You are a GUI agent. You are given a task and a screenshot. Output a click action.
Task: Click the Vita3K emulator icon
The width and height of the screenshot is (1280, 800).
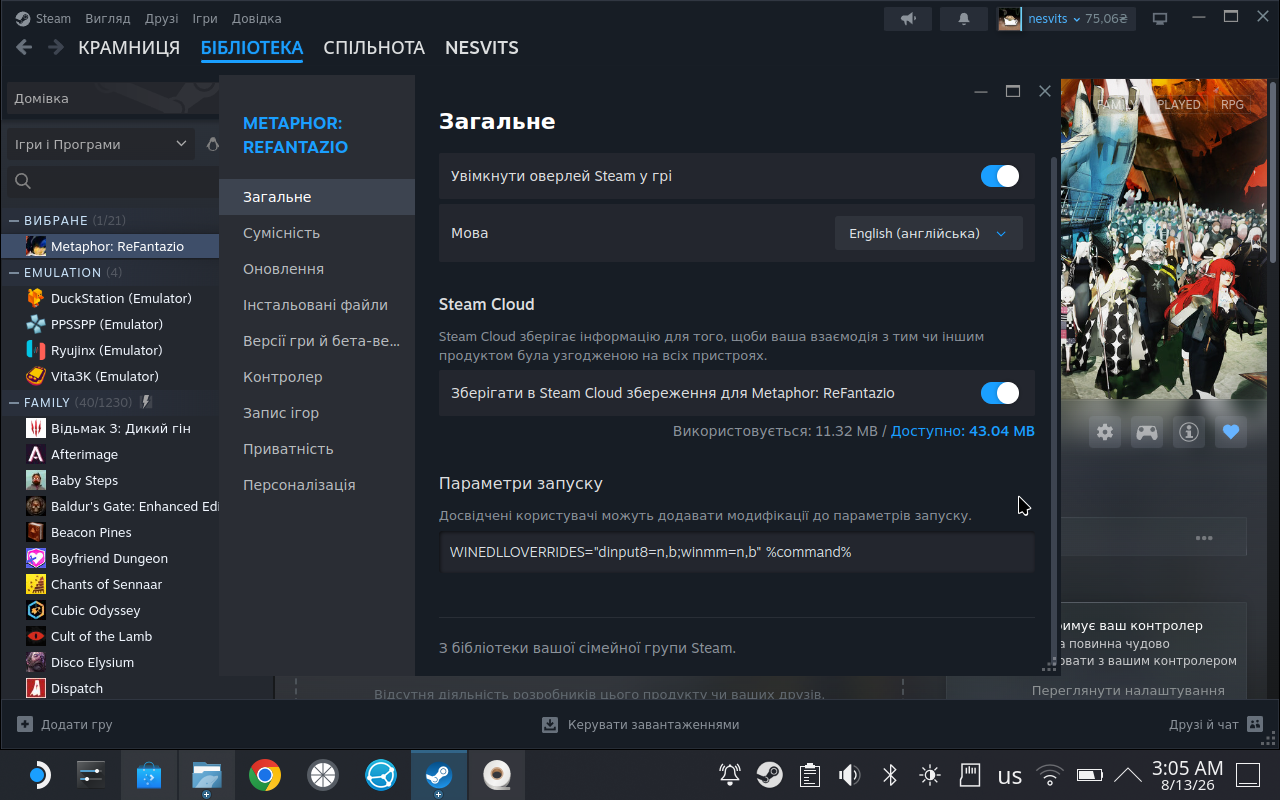click(x=36, y=376)
